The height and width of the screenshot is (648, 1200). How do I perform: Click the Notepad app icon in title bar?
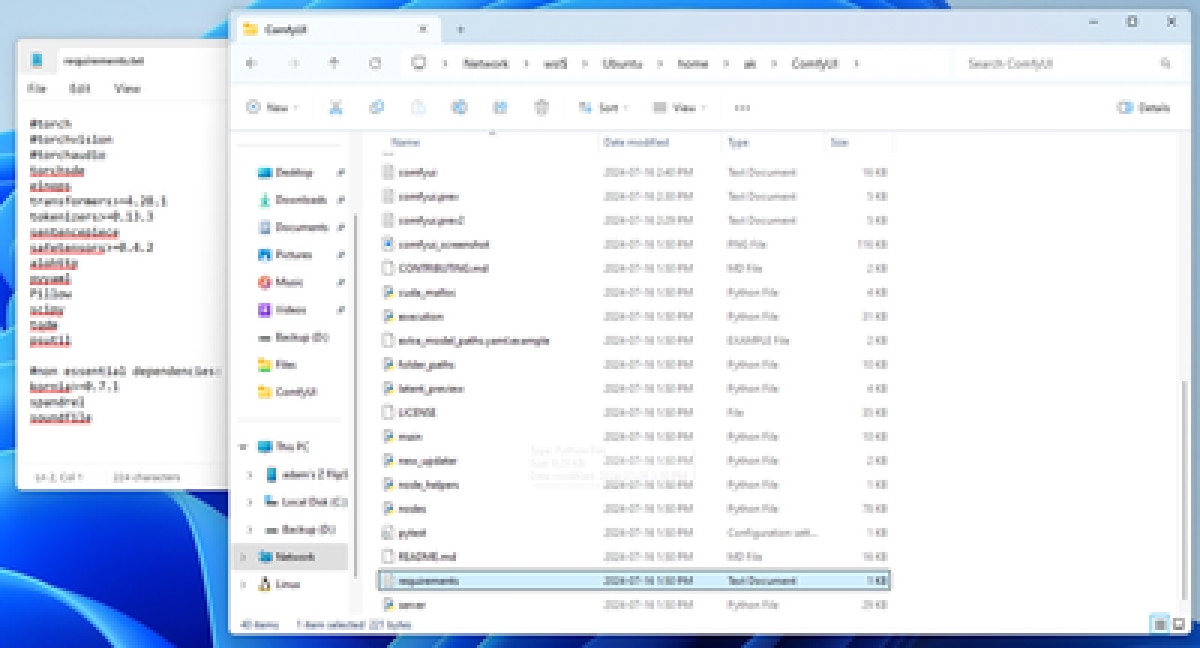tap(37, 60)
